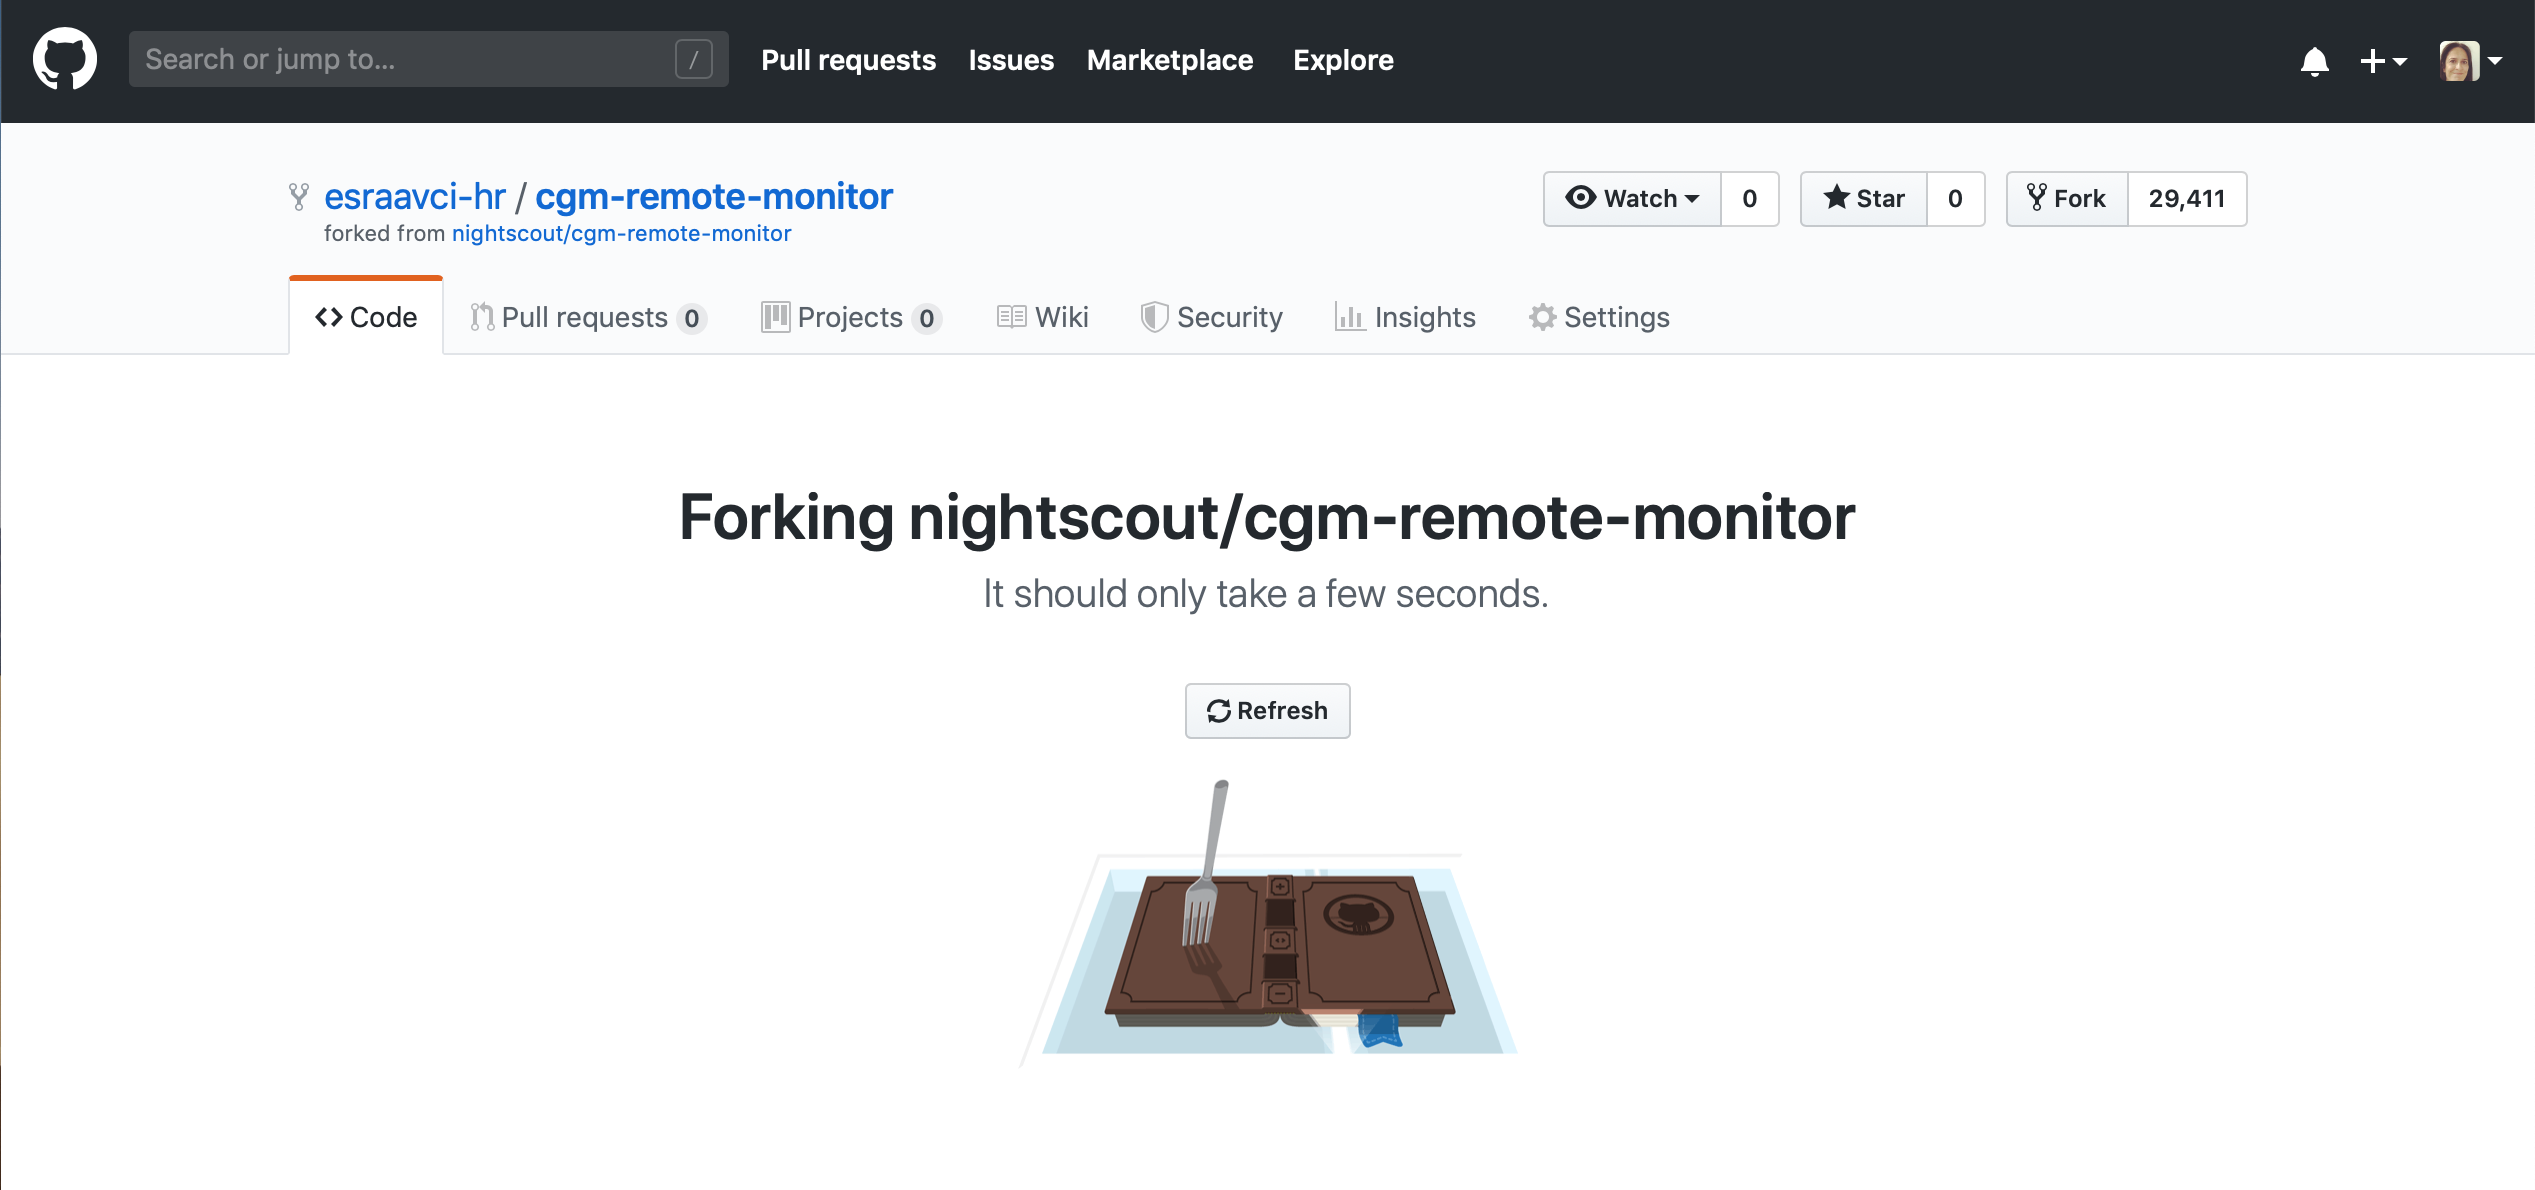View watchers count 0
The image size is (2535, 1190).
pyautogui.click(x=1750, y=199)
